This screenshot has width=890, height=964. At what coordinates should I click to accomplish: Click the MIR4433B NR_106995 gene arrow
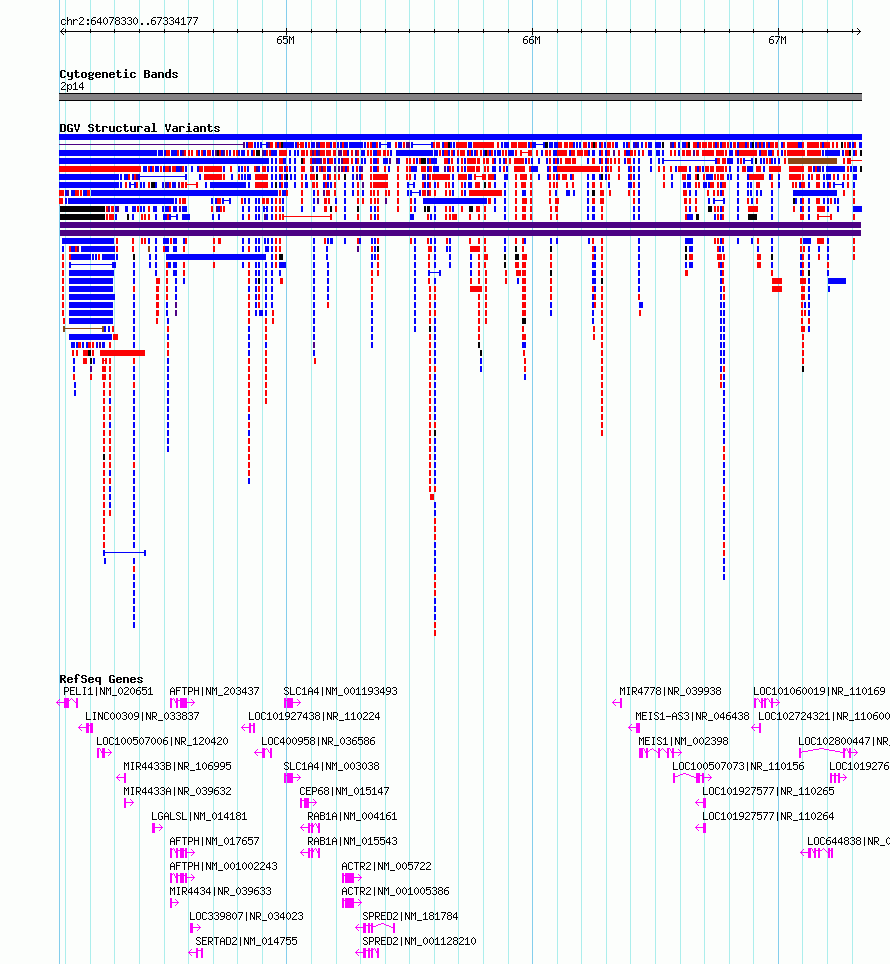pos(121,778)
